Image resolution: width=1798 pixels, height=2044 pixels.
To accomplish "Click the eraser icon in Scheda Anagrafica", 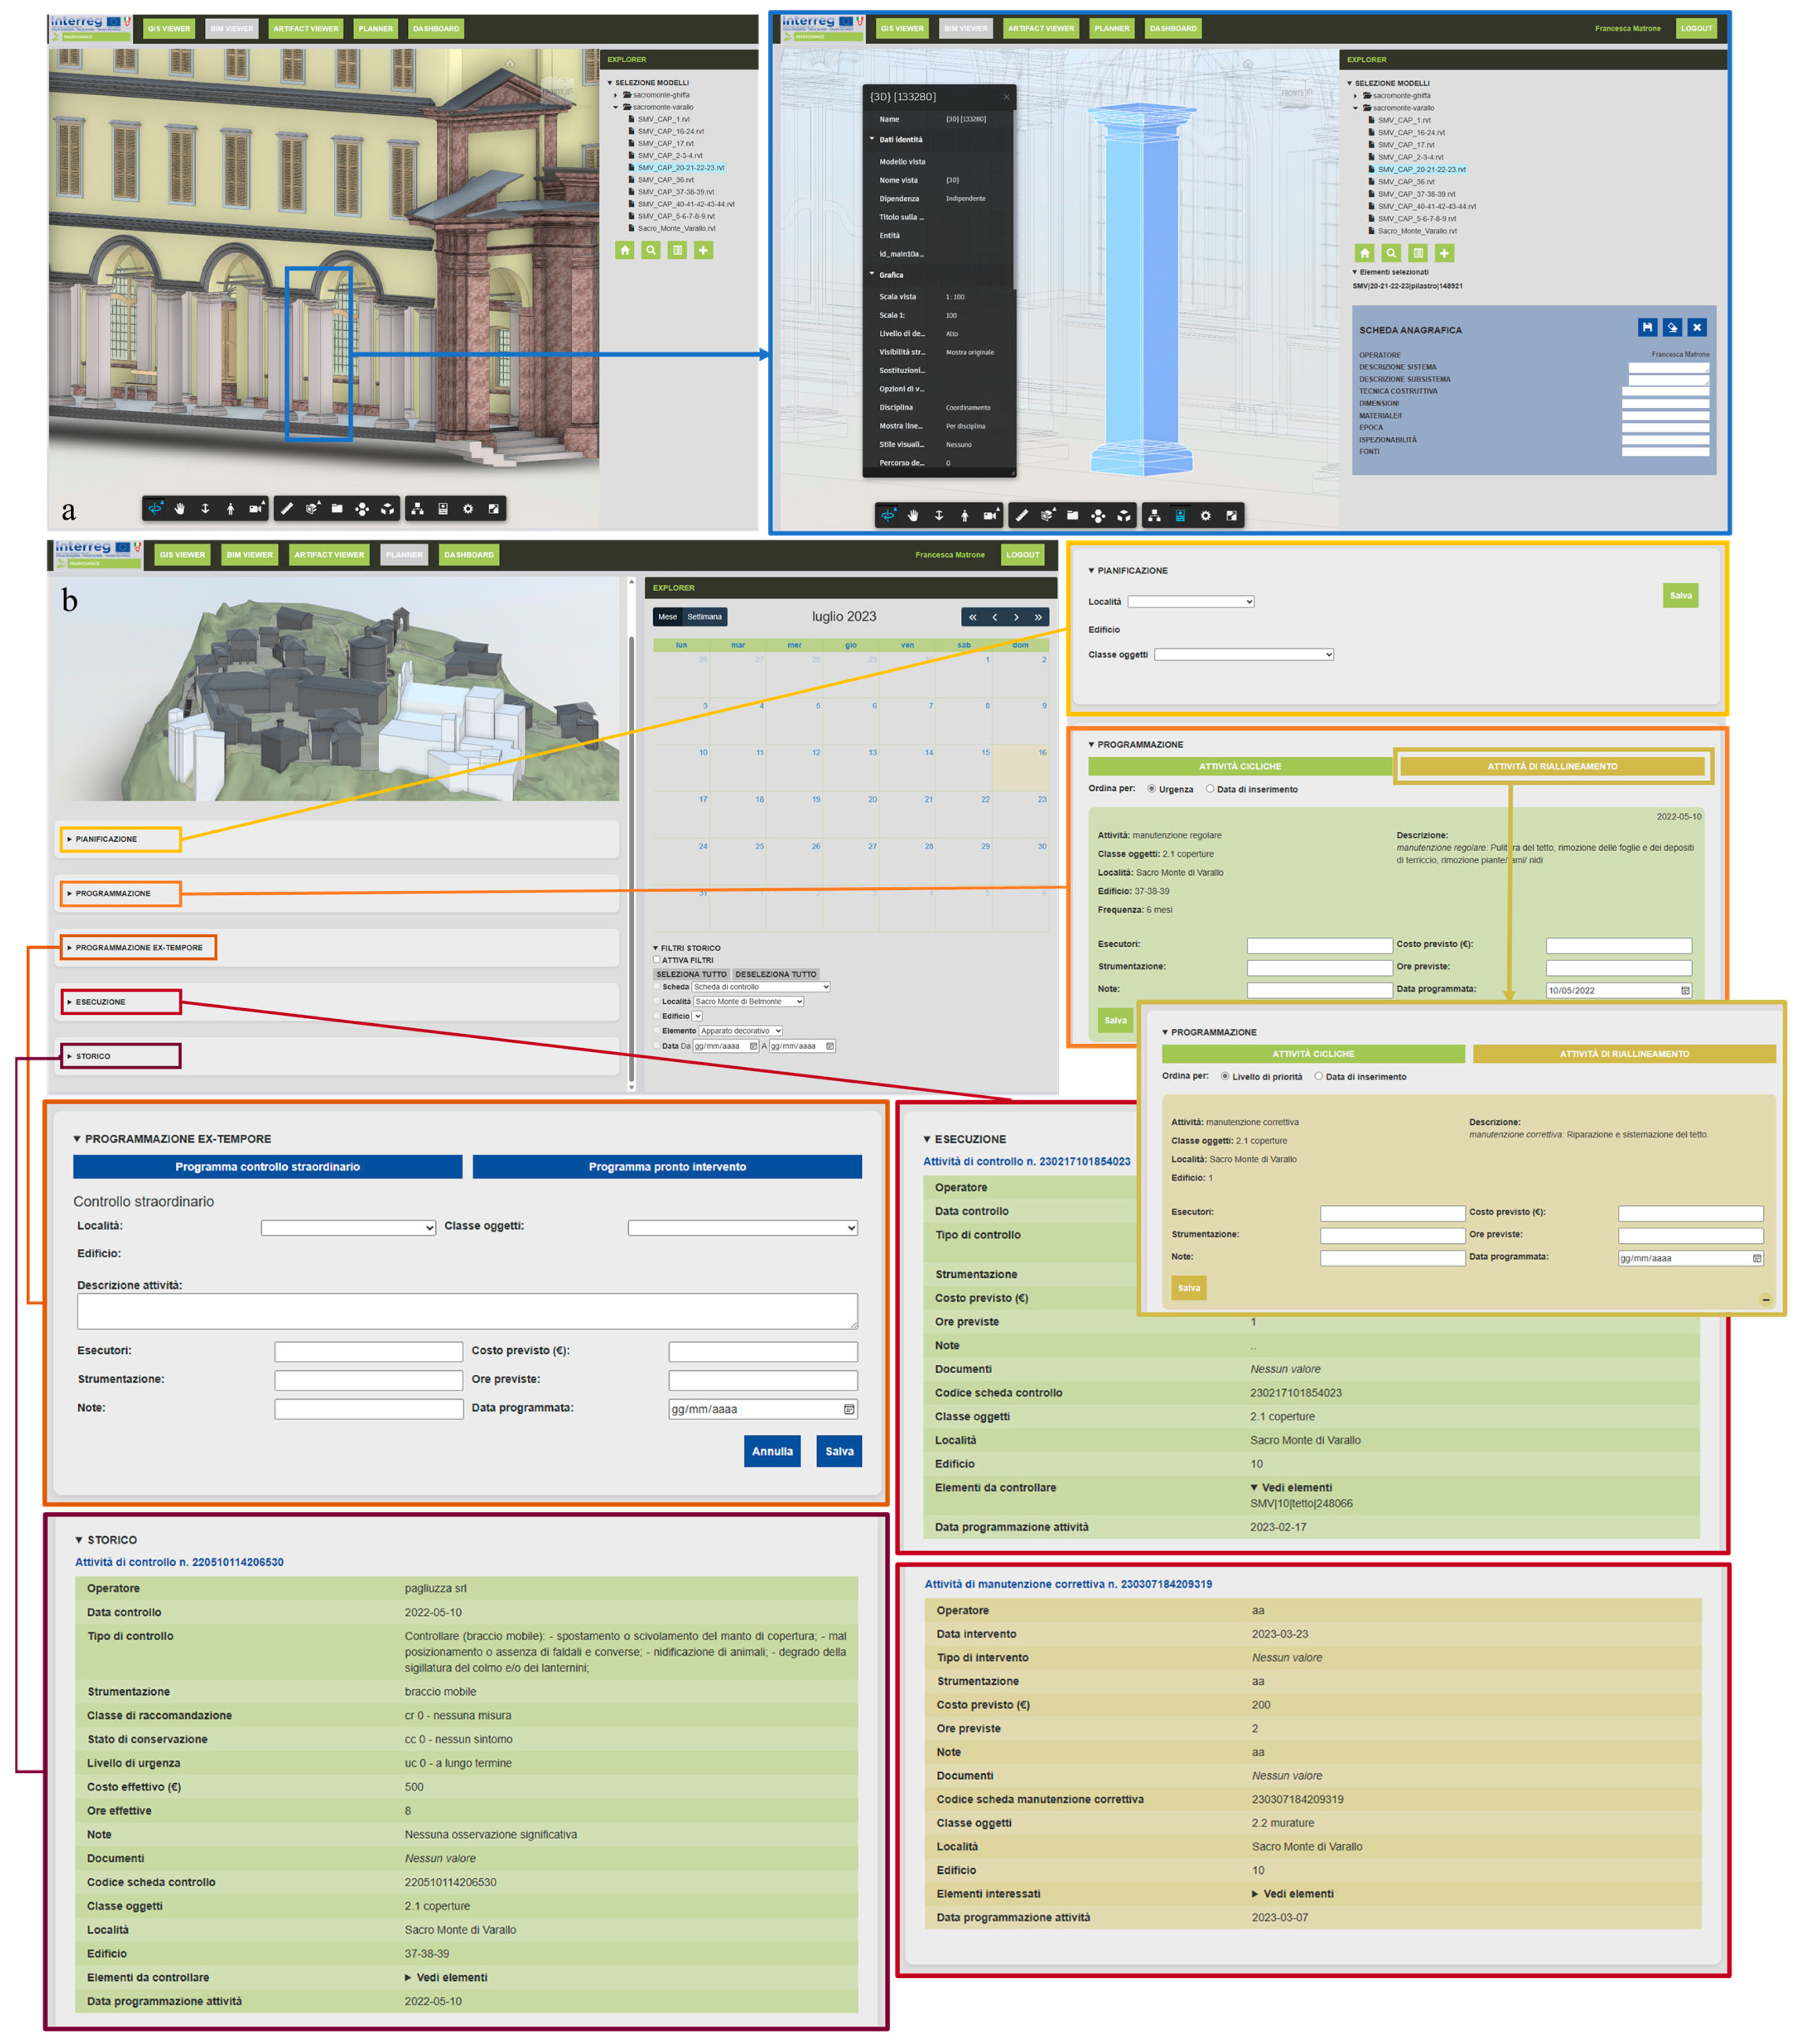I will 1671,327.
